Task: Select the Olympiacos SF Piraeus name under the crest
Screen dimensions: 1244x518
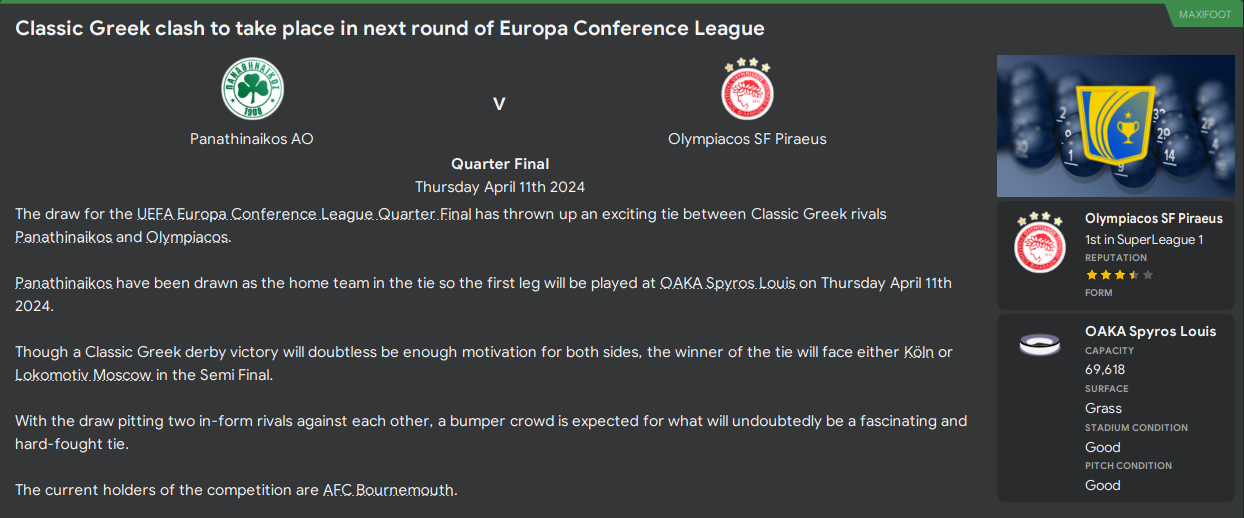Action: tap(747, 139)
